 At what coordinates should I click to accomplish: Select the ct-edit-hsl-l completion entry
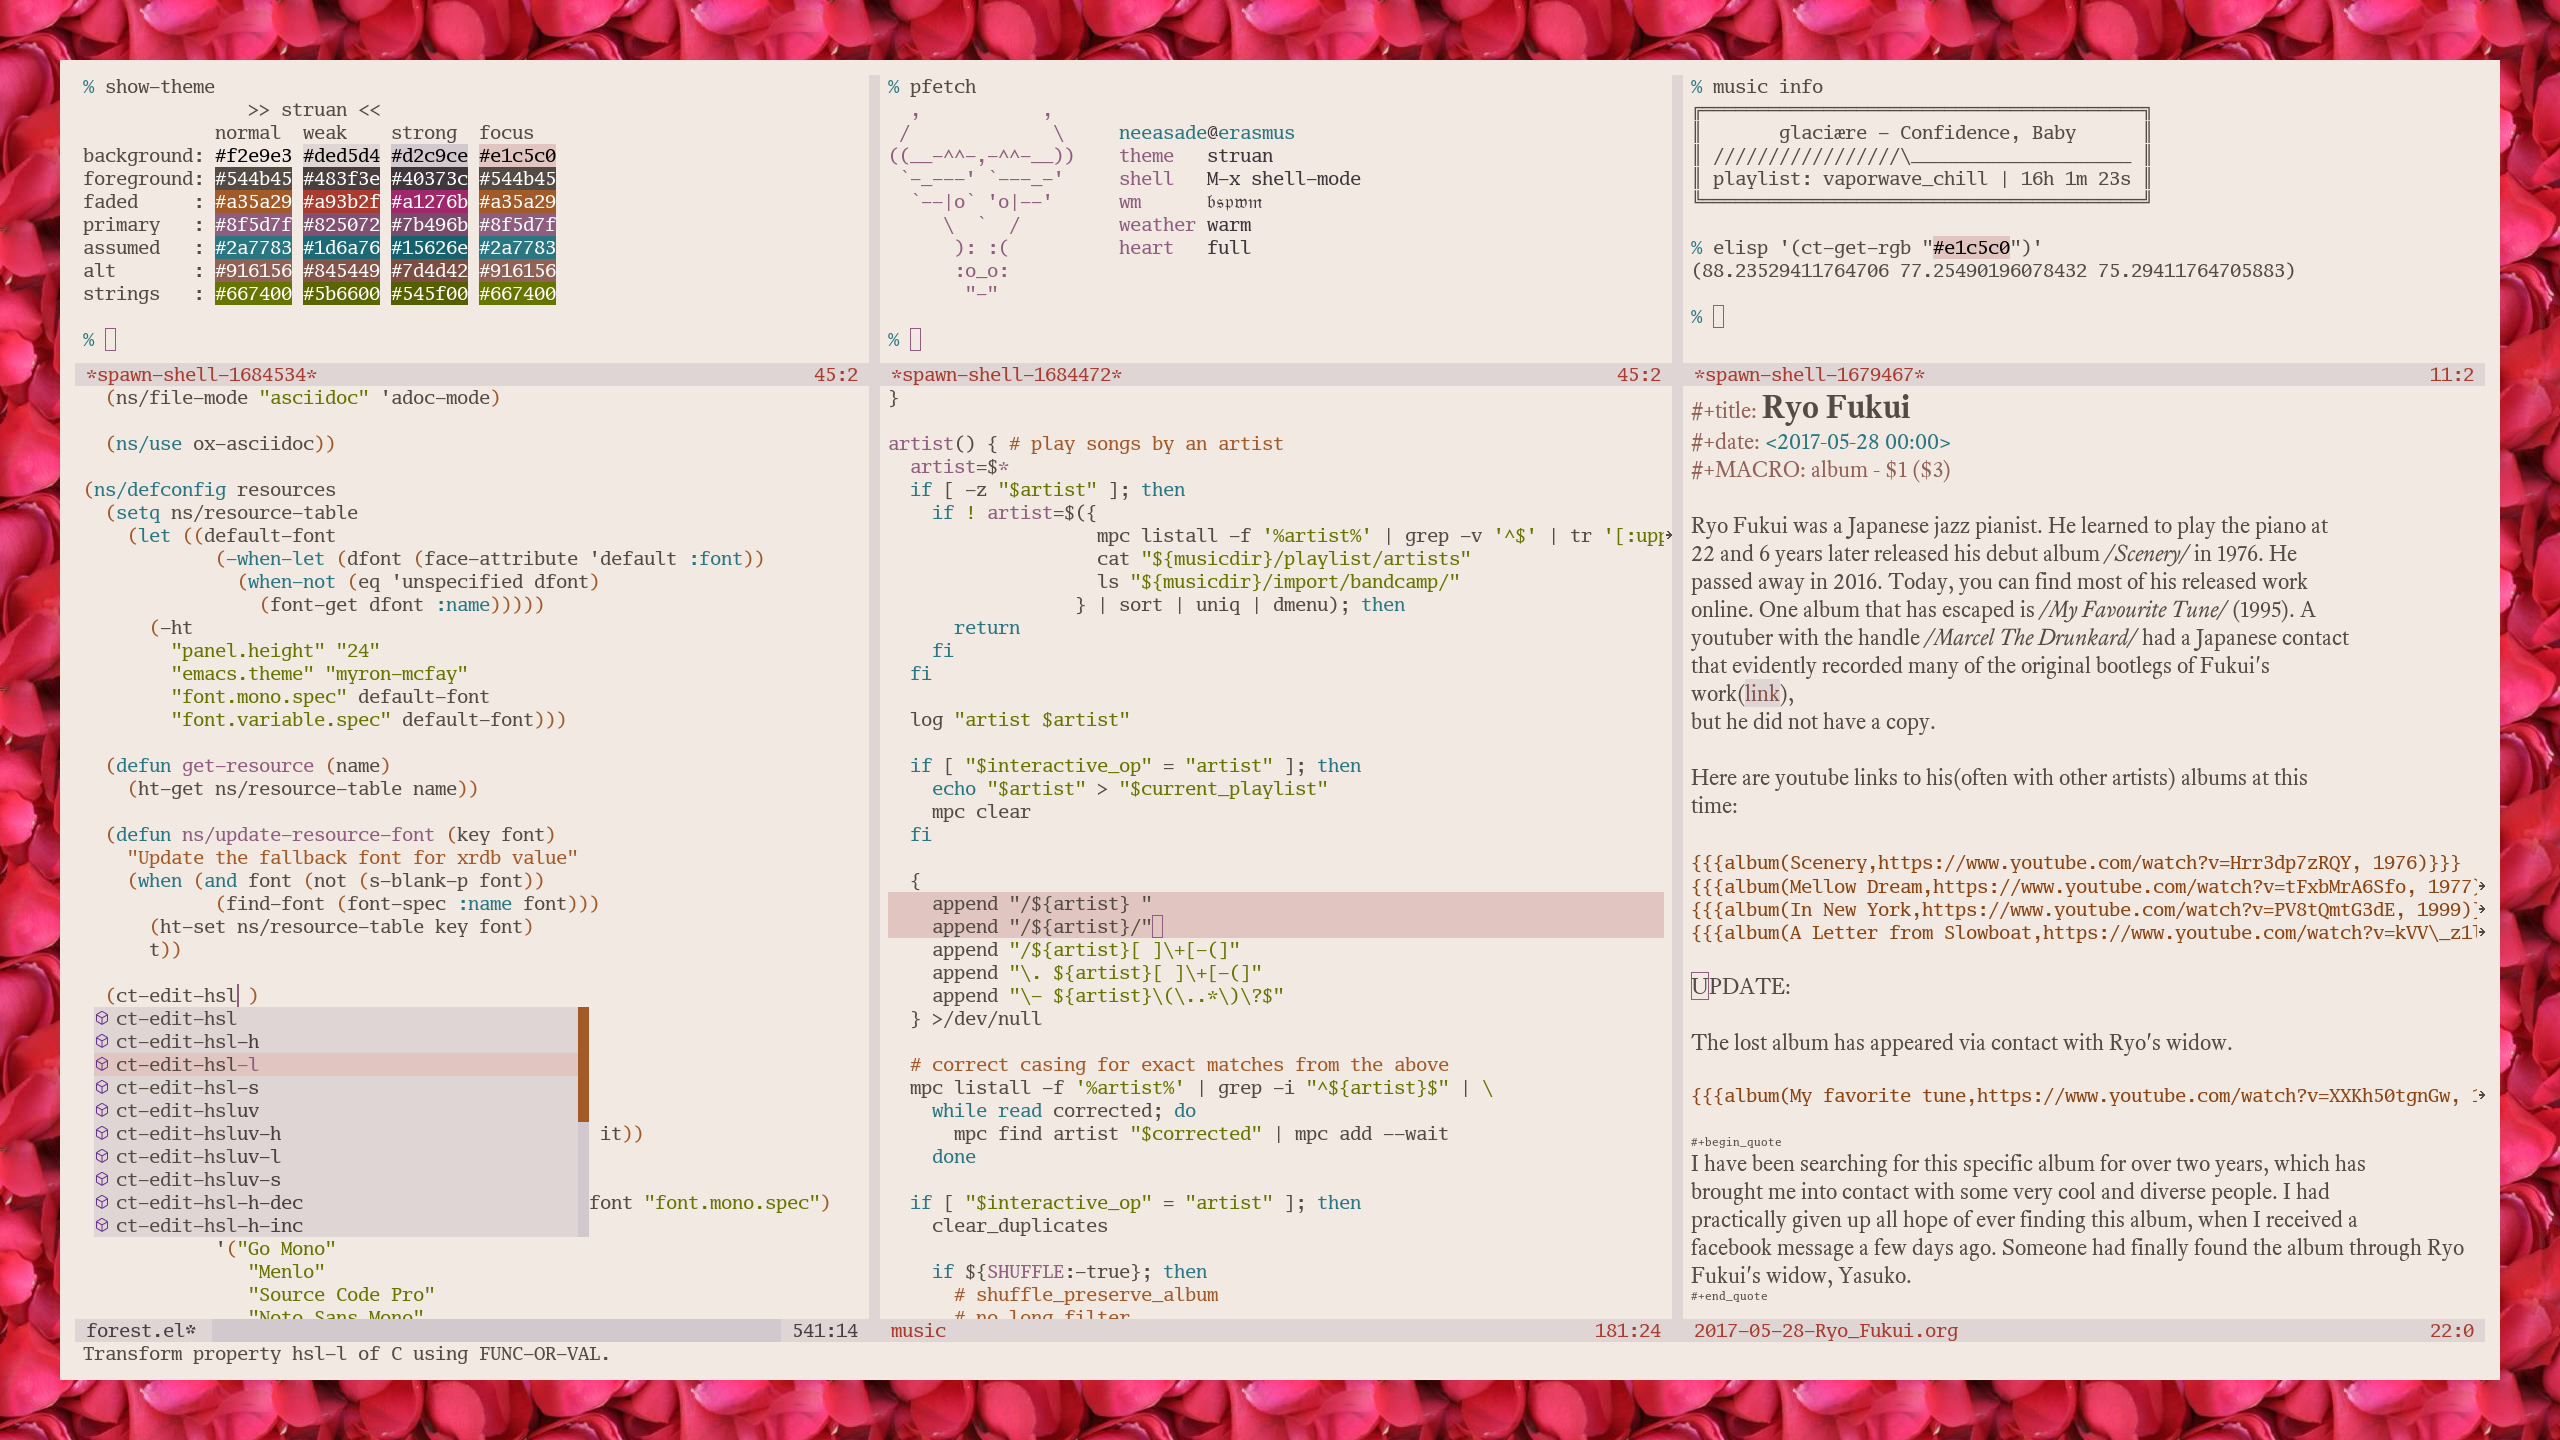187,1064
